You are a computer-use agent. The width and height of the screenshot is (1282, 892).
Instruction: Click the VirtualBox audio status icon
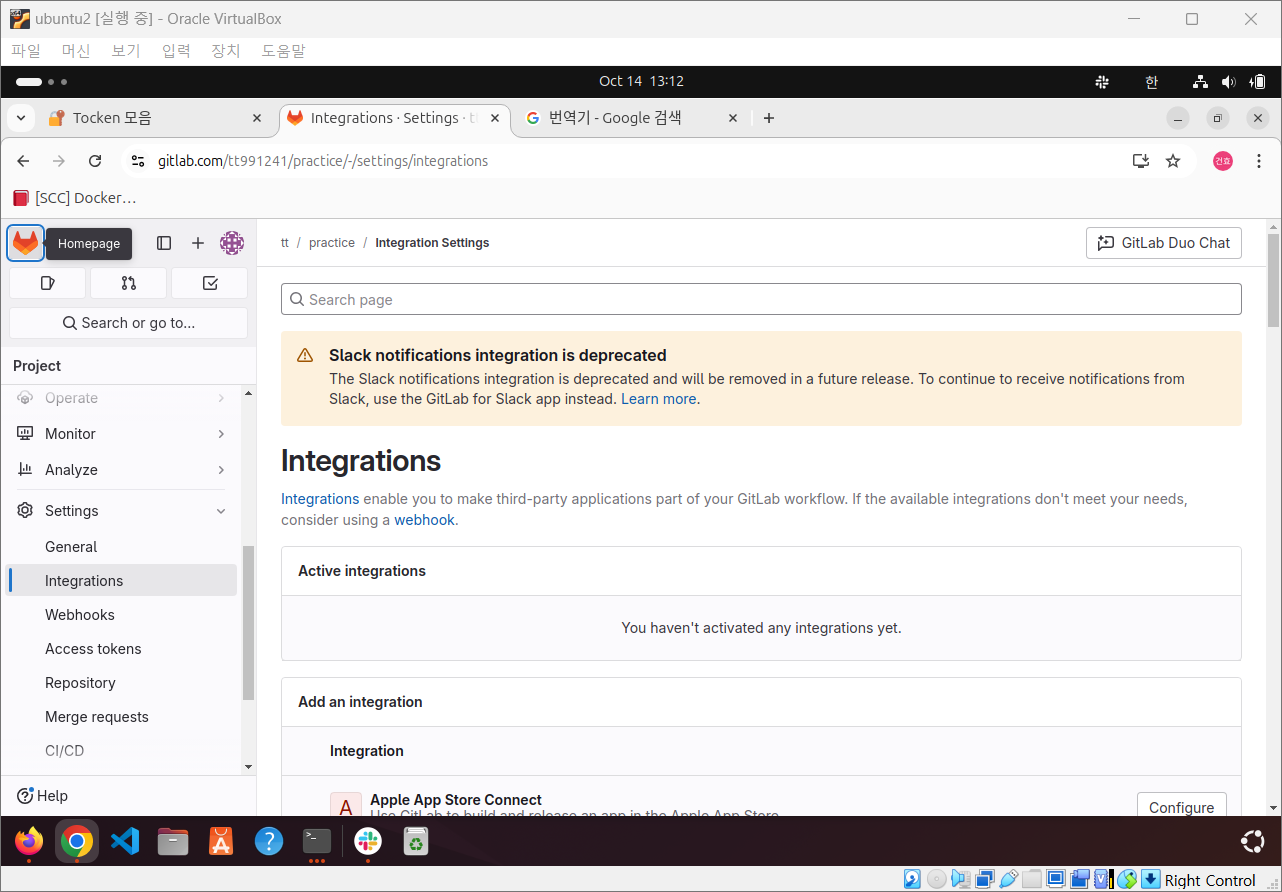(960, 880)
